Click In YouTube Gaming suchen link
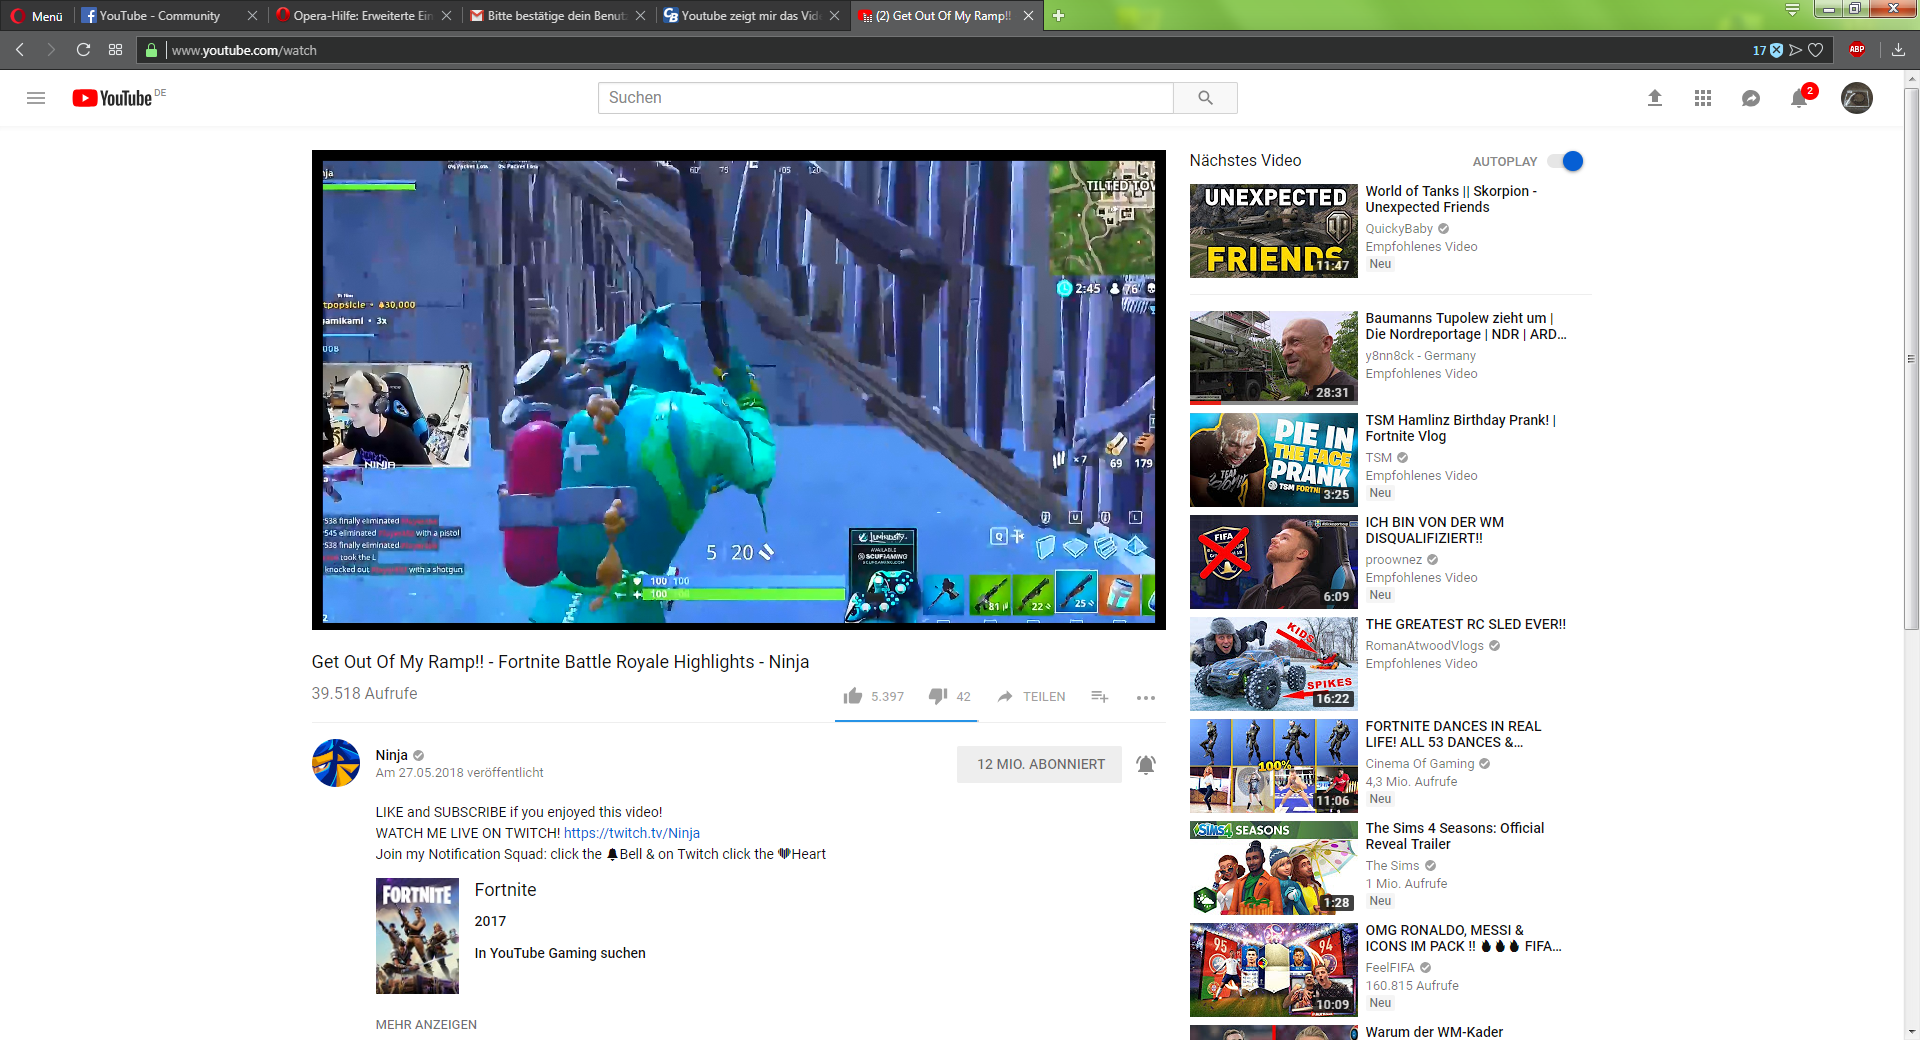Image resolution: width=1920 pixels, height=1040 pixels. click(x=560, y=953)
